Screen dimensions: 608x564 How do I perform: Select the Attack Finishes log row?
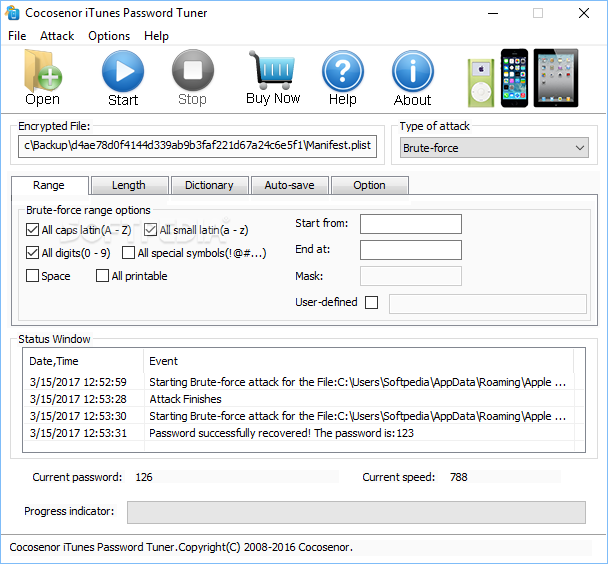(303, 399)
